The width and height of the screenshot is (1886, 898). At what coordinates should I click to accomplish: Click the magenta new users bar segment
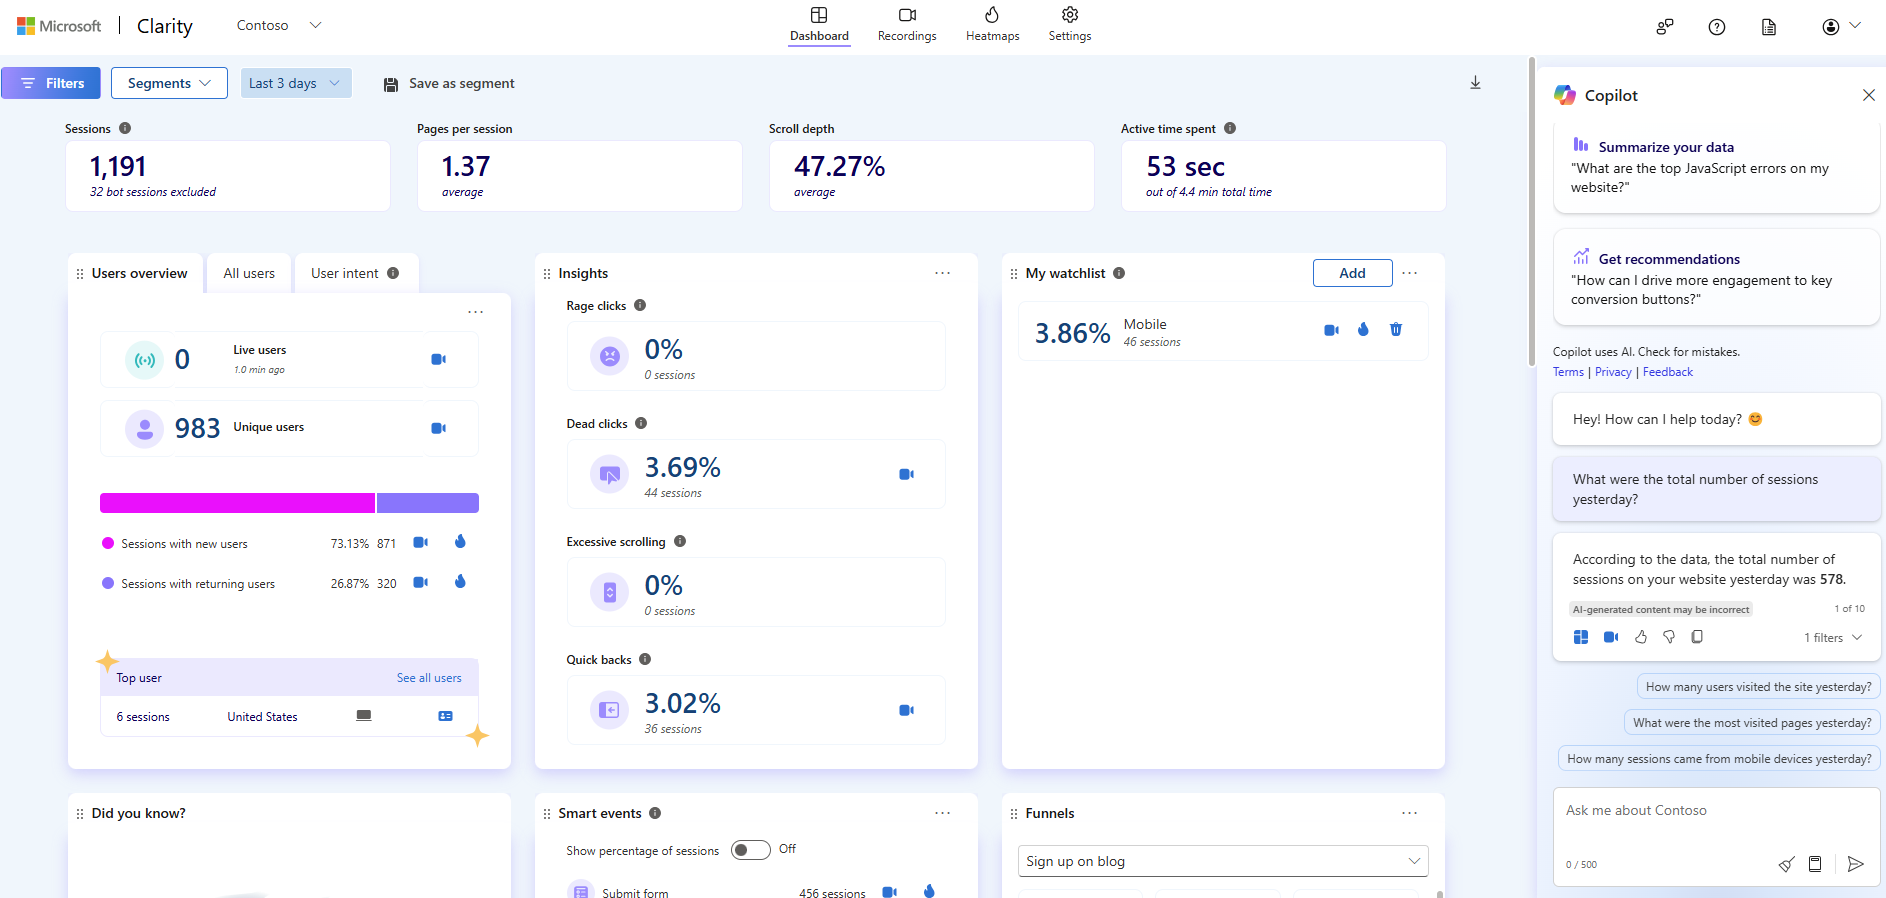[x=237, y=503]
